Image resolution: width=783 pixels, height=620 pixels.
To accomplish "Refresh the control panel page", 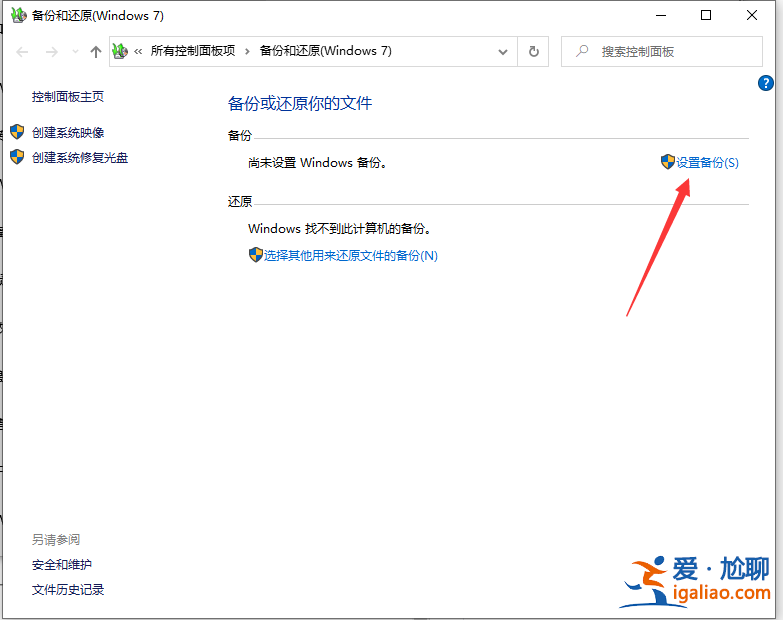I will point(533,51).
